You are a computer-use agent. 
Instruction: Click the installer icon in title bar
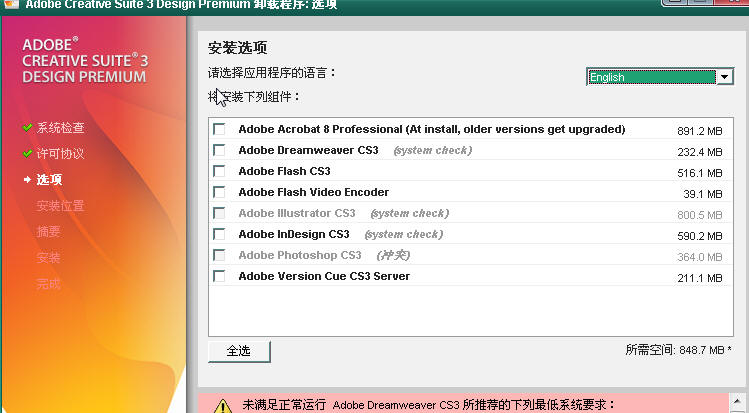point(11,4)
